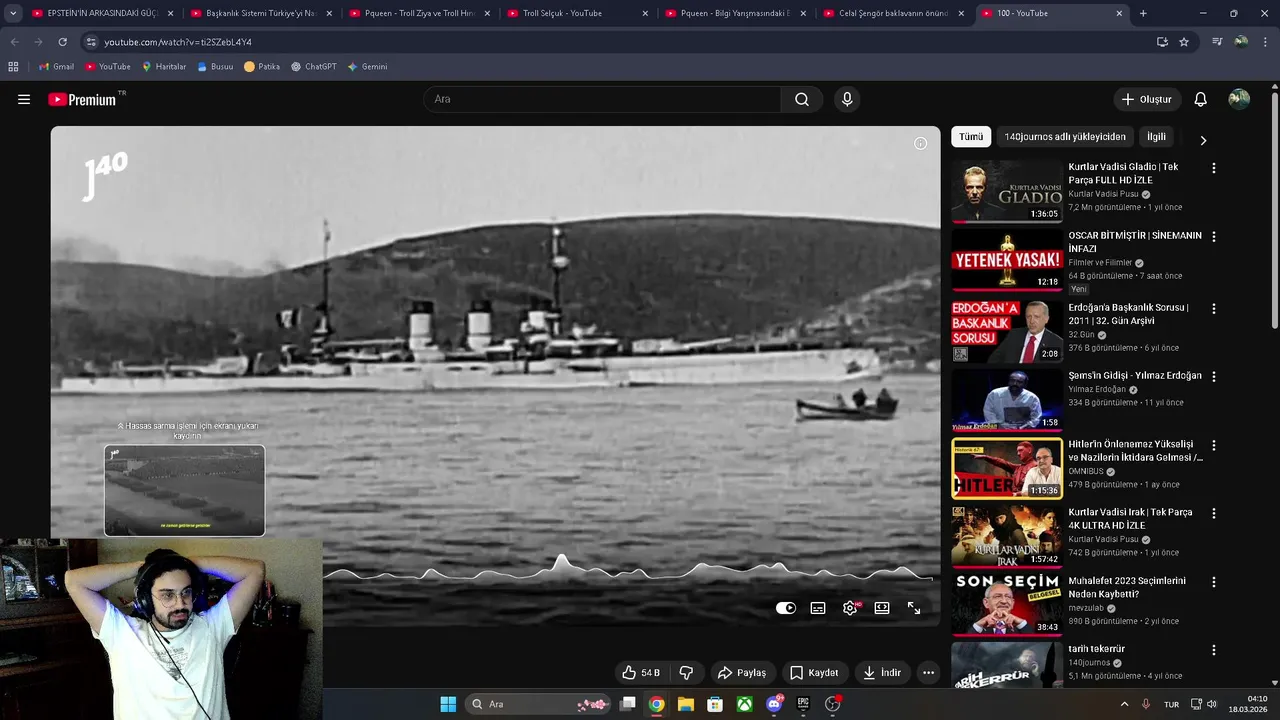Toggle the autoplay switch in player
Image resolution: width=1280 pixels, height=720 pixels.
tap(786, 608)
